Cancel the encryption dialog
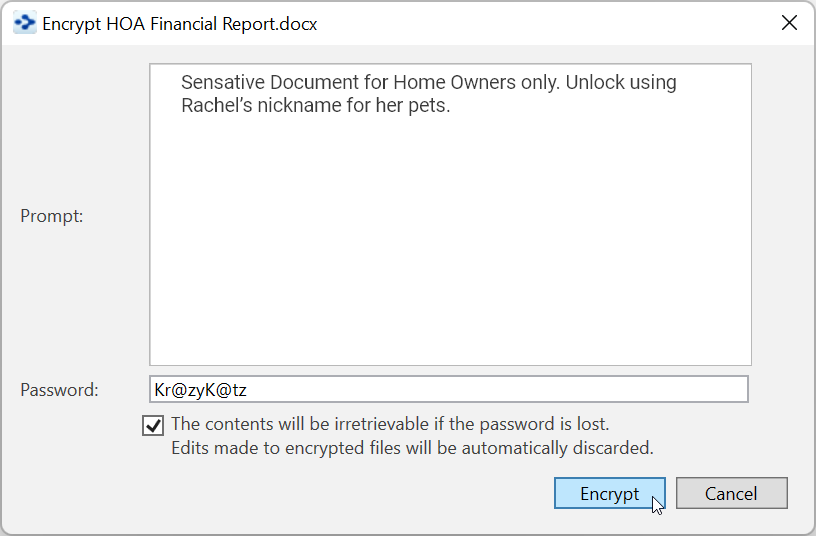This screenshot has height=536, width=816. pos(731,493)
